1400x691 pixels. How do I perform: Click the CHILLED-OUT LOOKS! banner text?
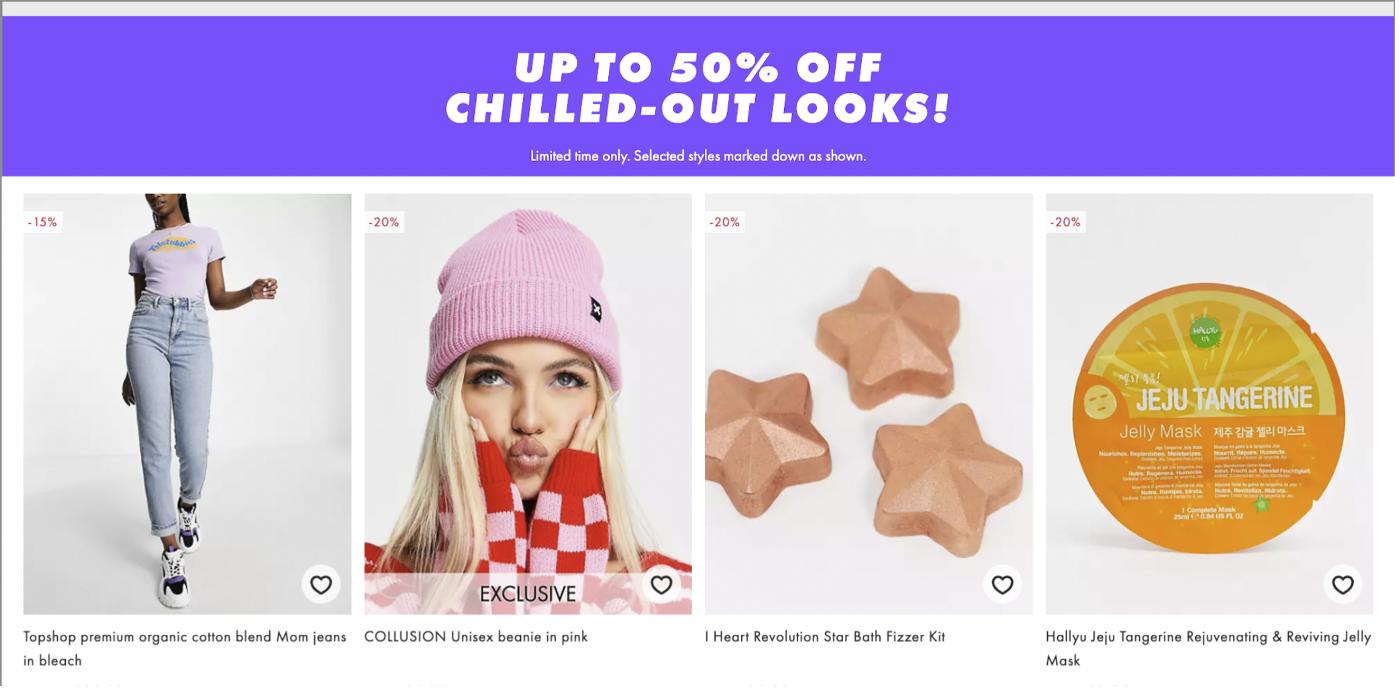(698, 108)
